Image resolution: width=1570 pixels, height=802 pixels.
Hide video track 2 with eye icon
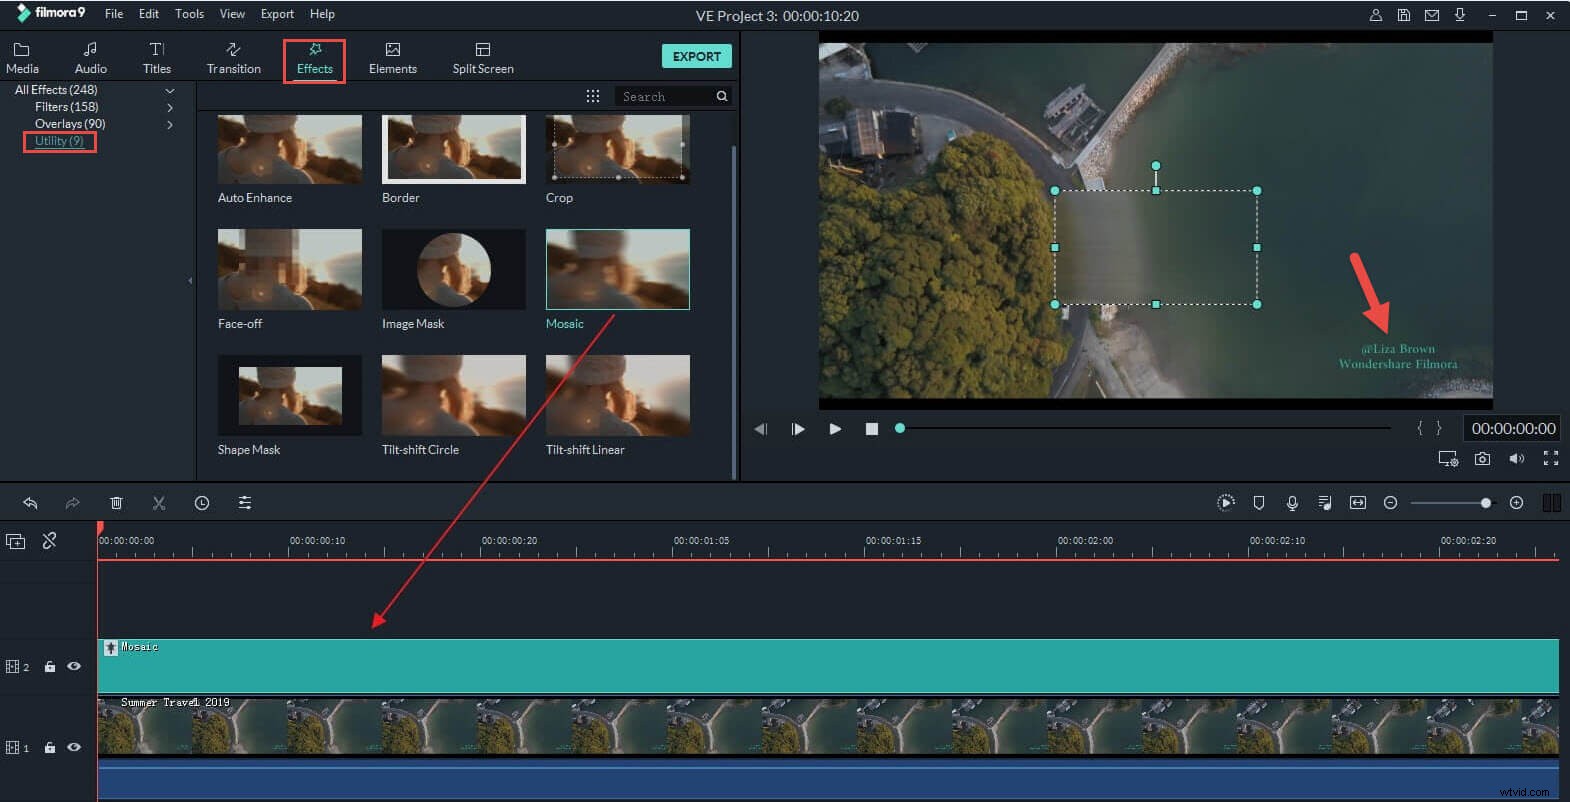pyautogui.click(x=74, y=666)
